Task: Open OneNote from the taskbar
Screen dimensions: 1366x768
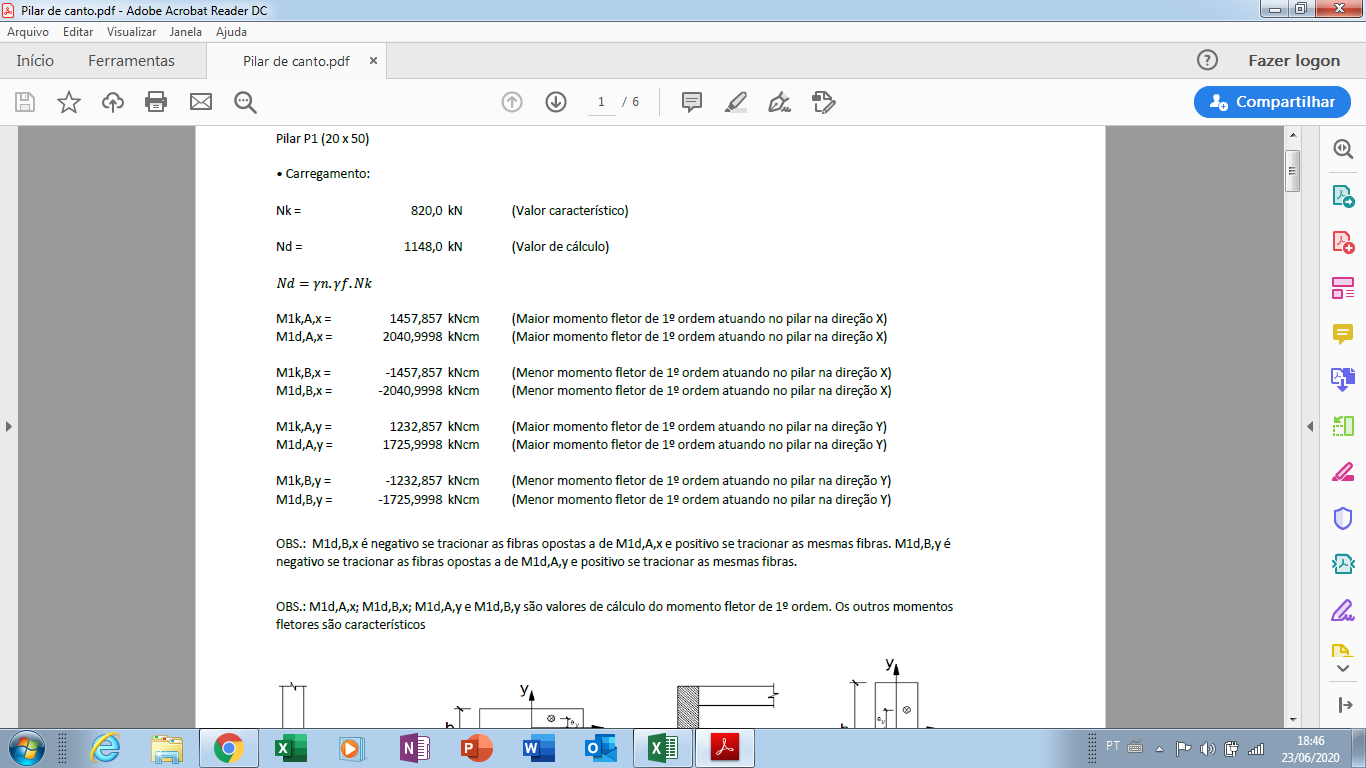Action: 413,748
